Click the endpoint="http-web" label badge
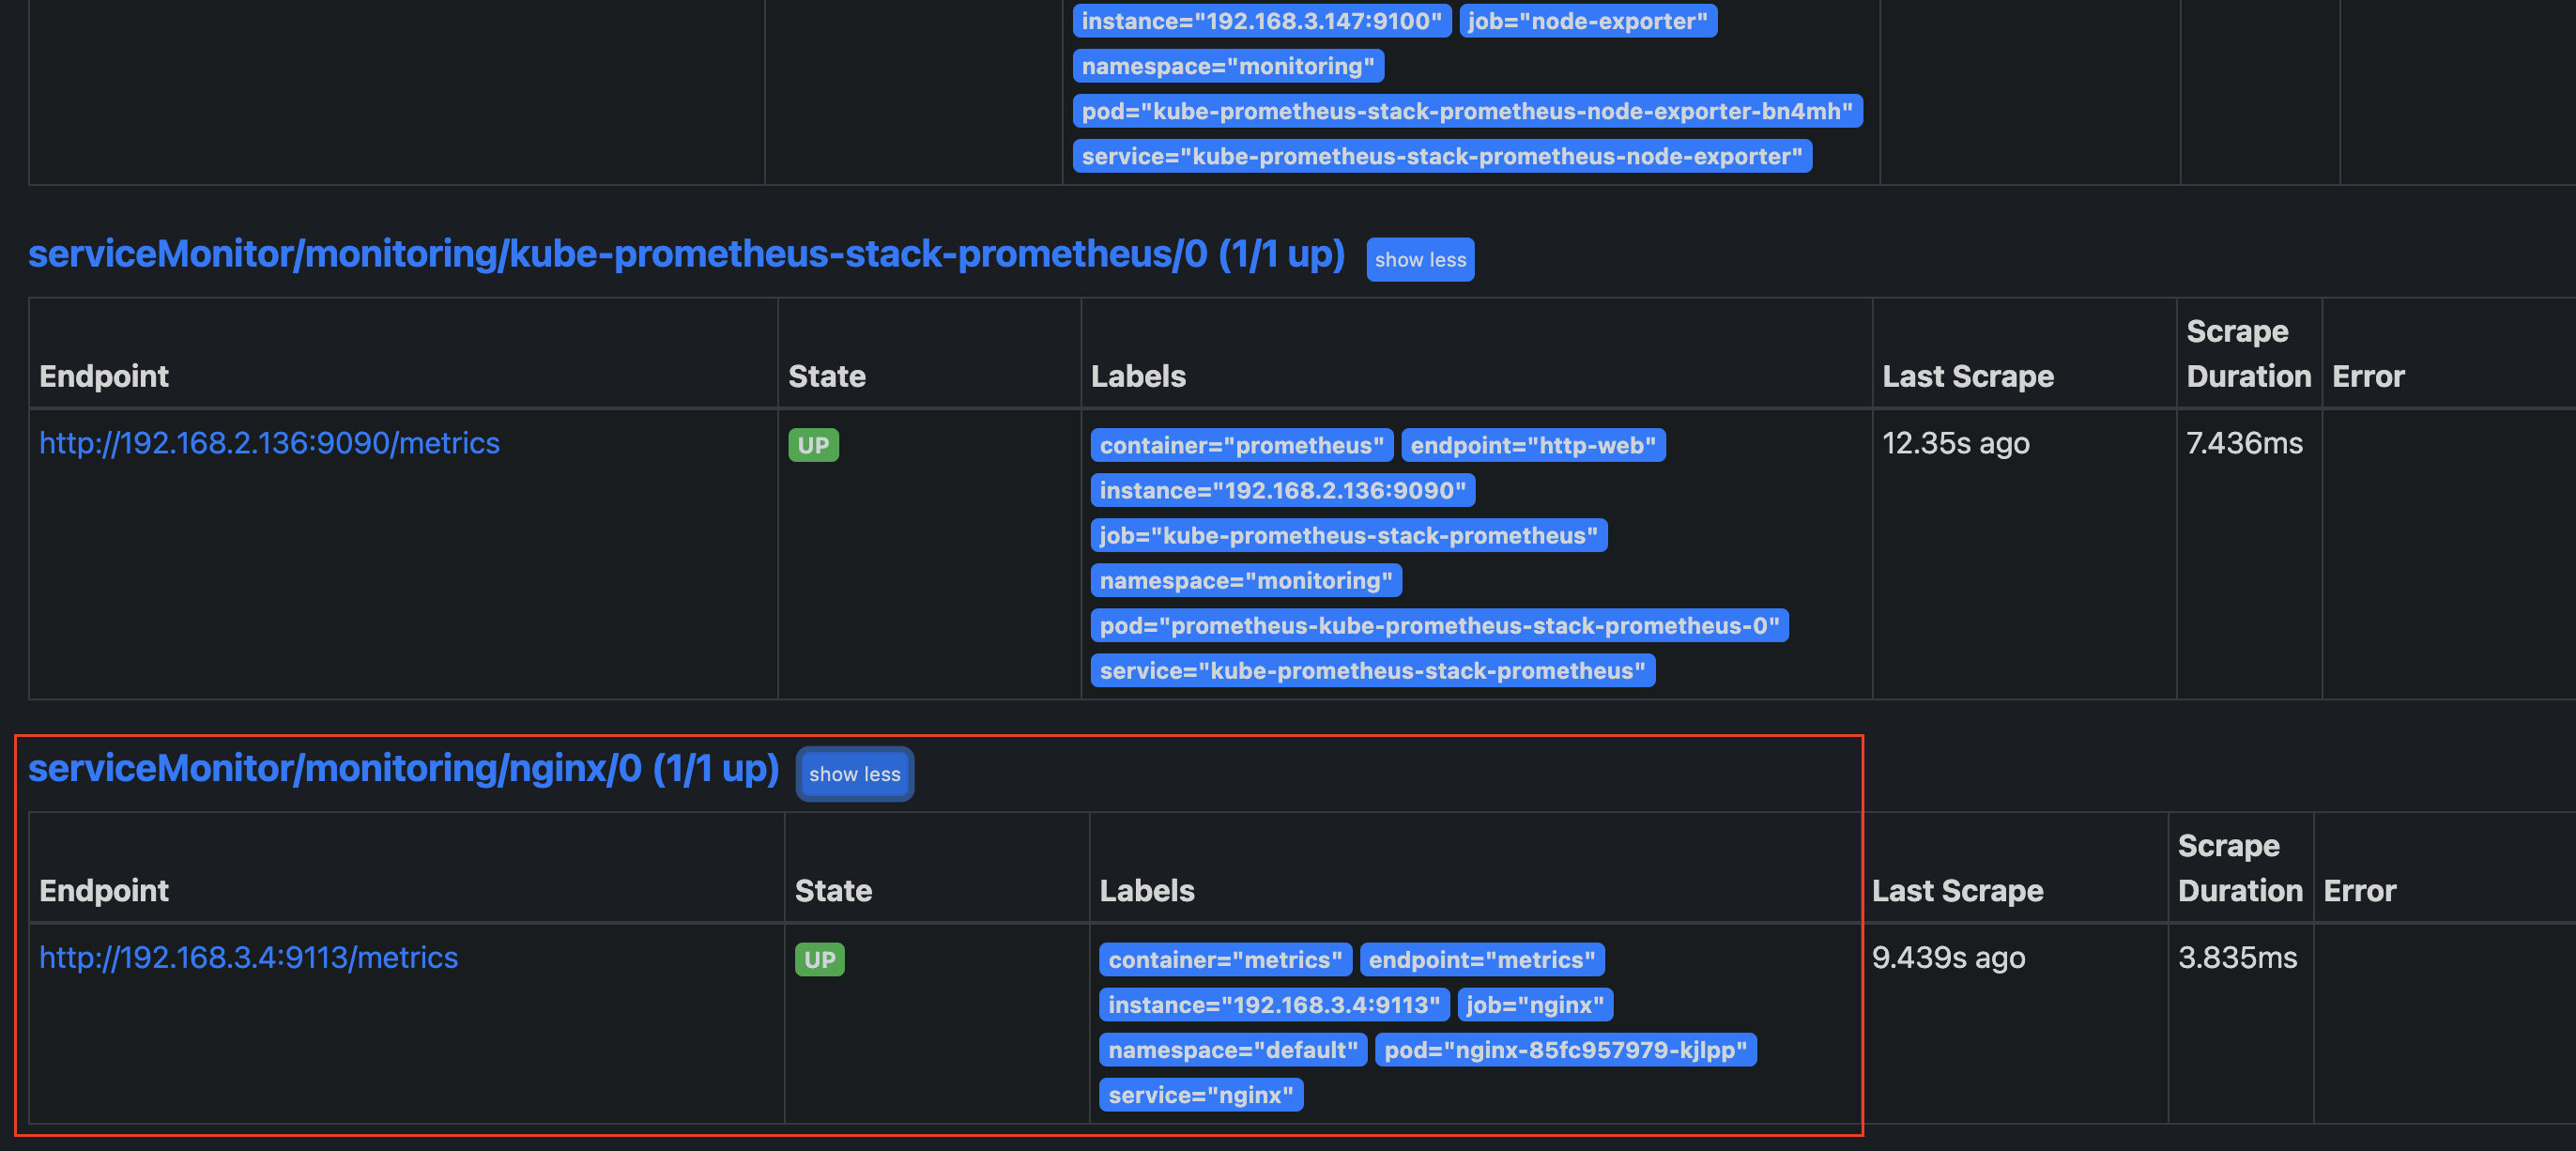Viewport: 2576px width, 1151px height. tap(1532, 445)
